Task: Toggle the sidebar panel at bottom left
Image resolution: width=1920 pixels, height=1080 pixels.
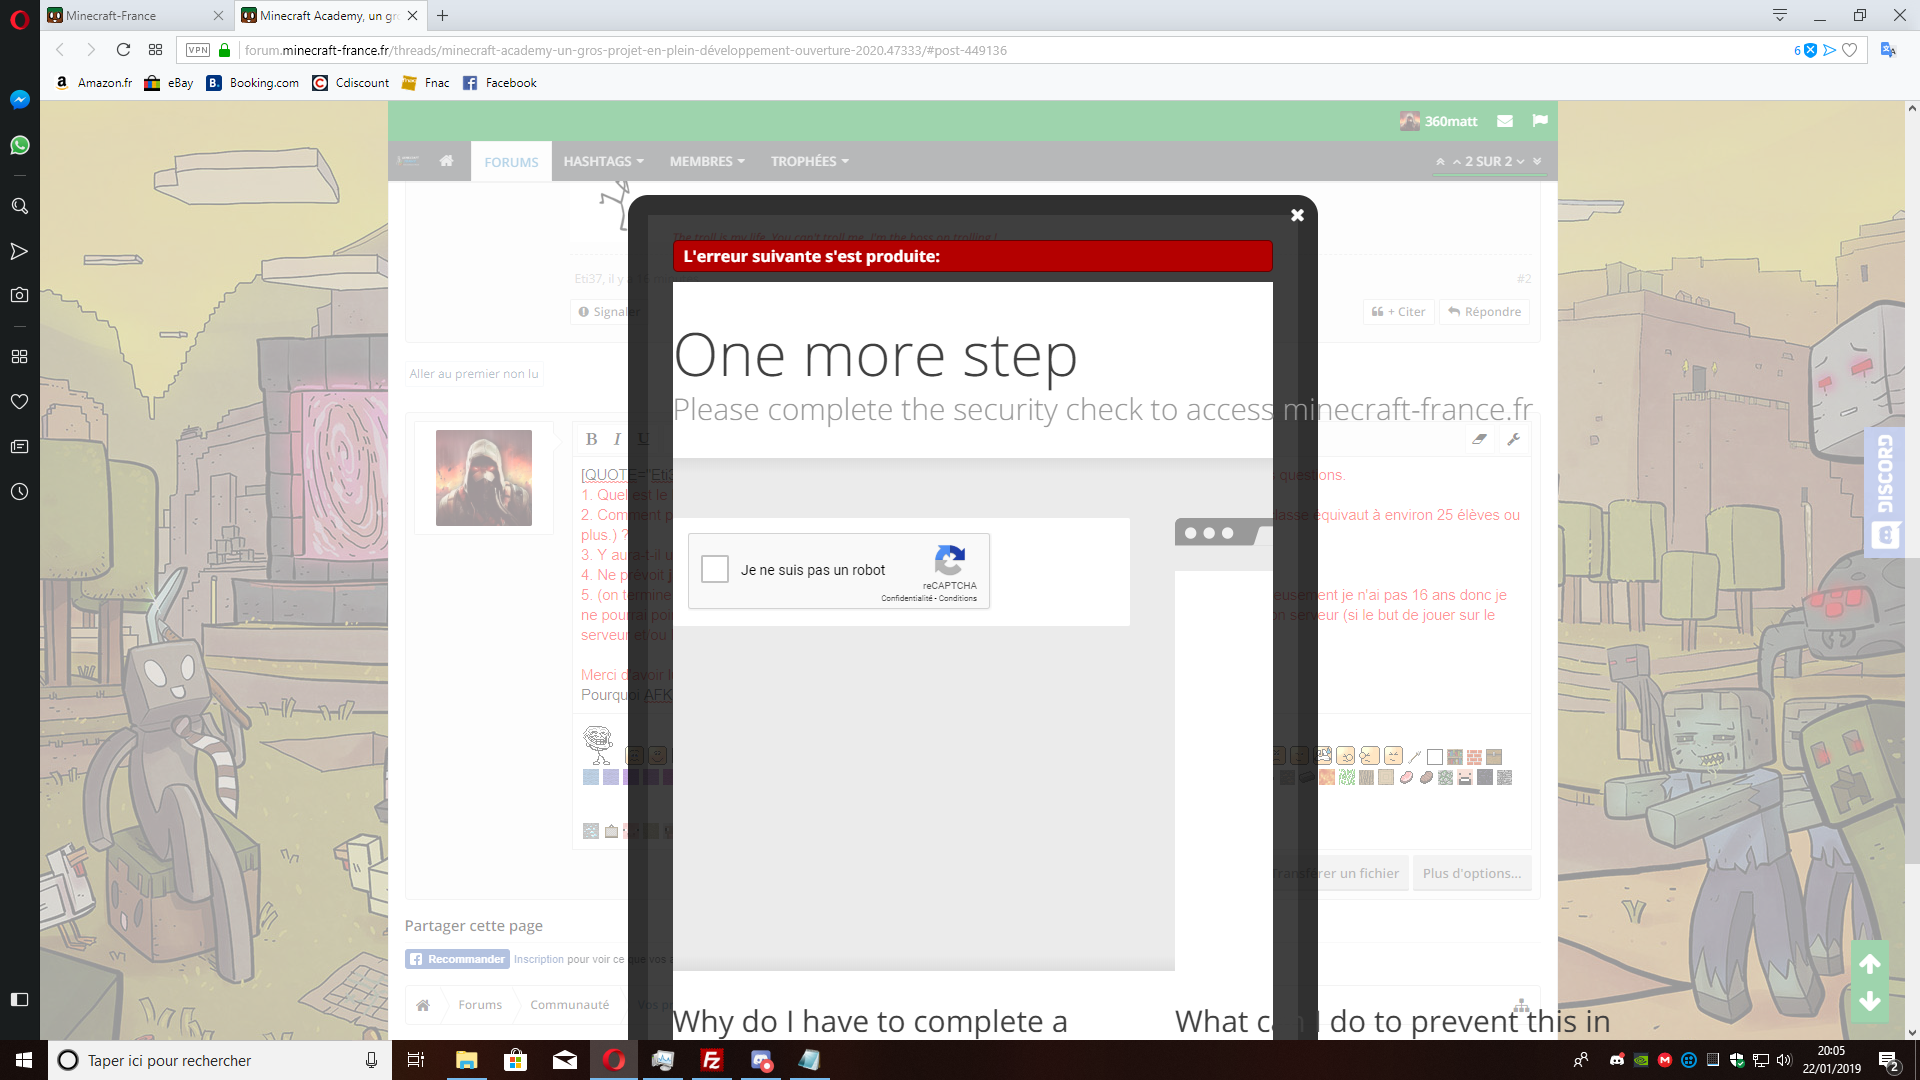Action: pyautogui.click(x=19, y=999)
